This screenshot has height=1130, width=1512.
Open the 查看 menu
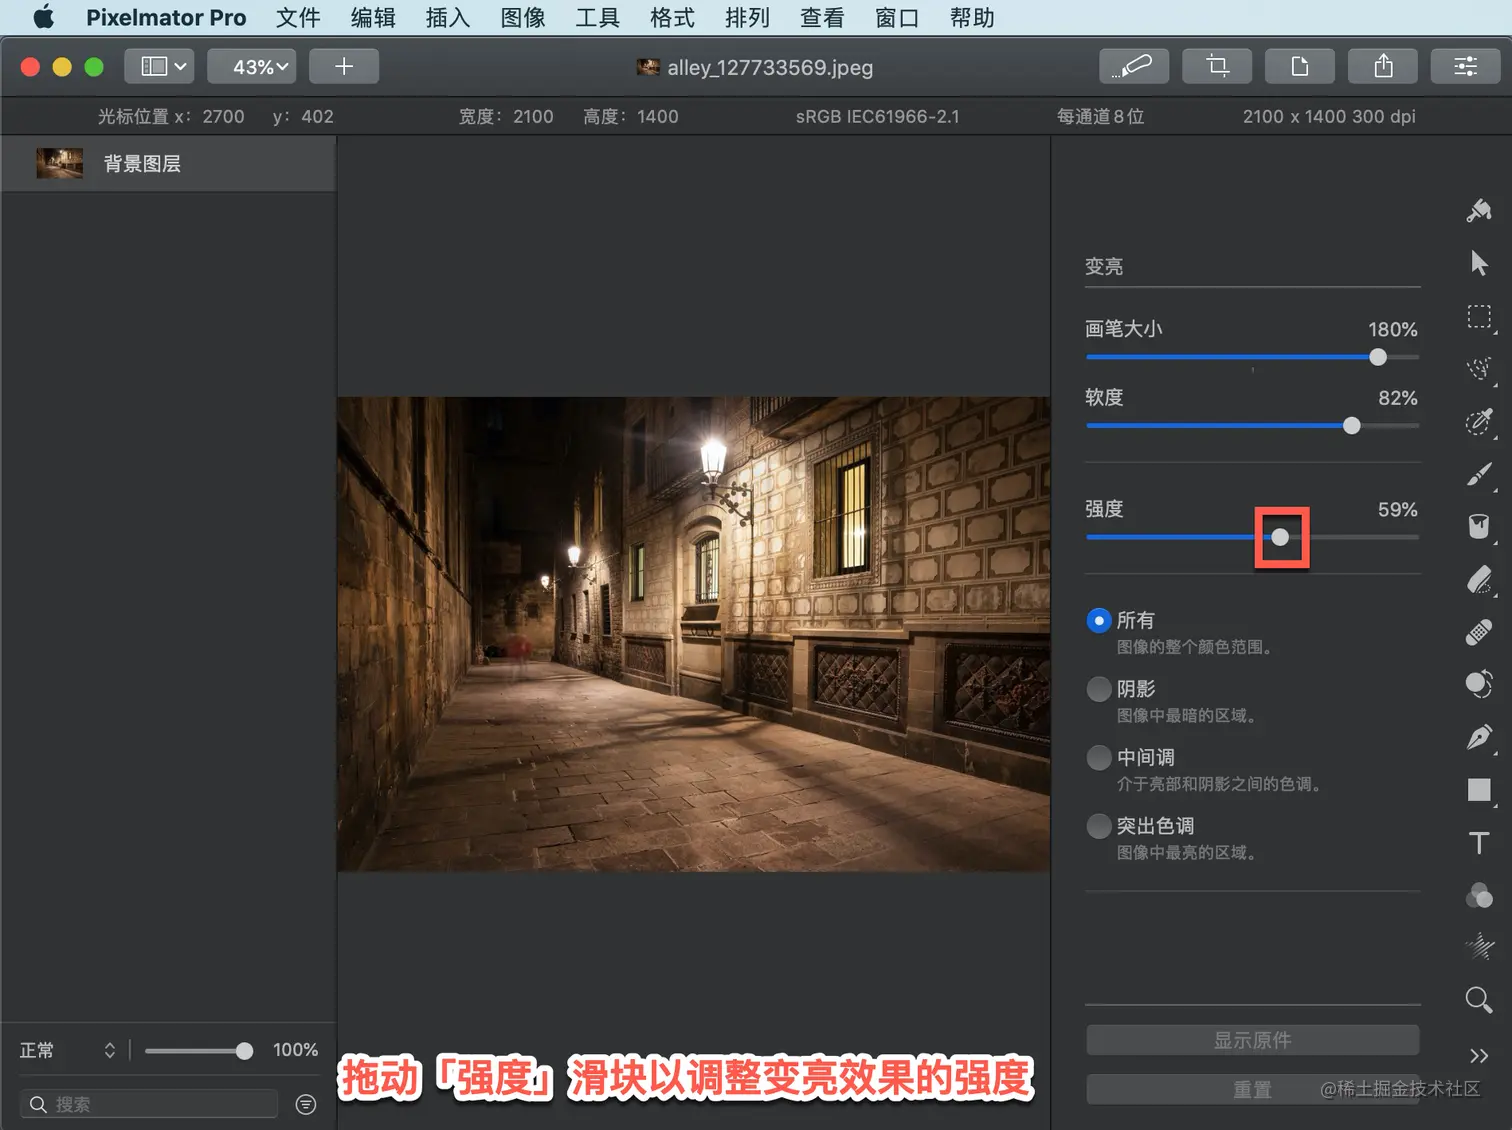[822, 18]
